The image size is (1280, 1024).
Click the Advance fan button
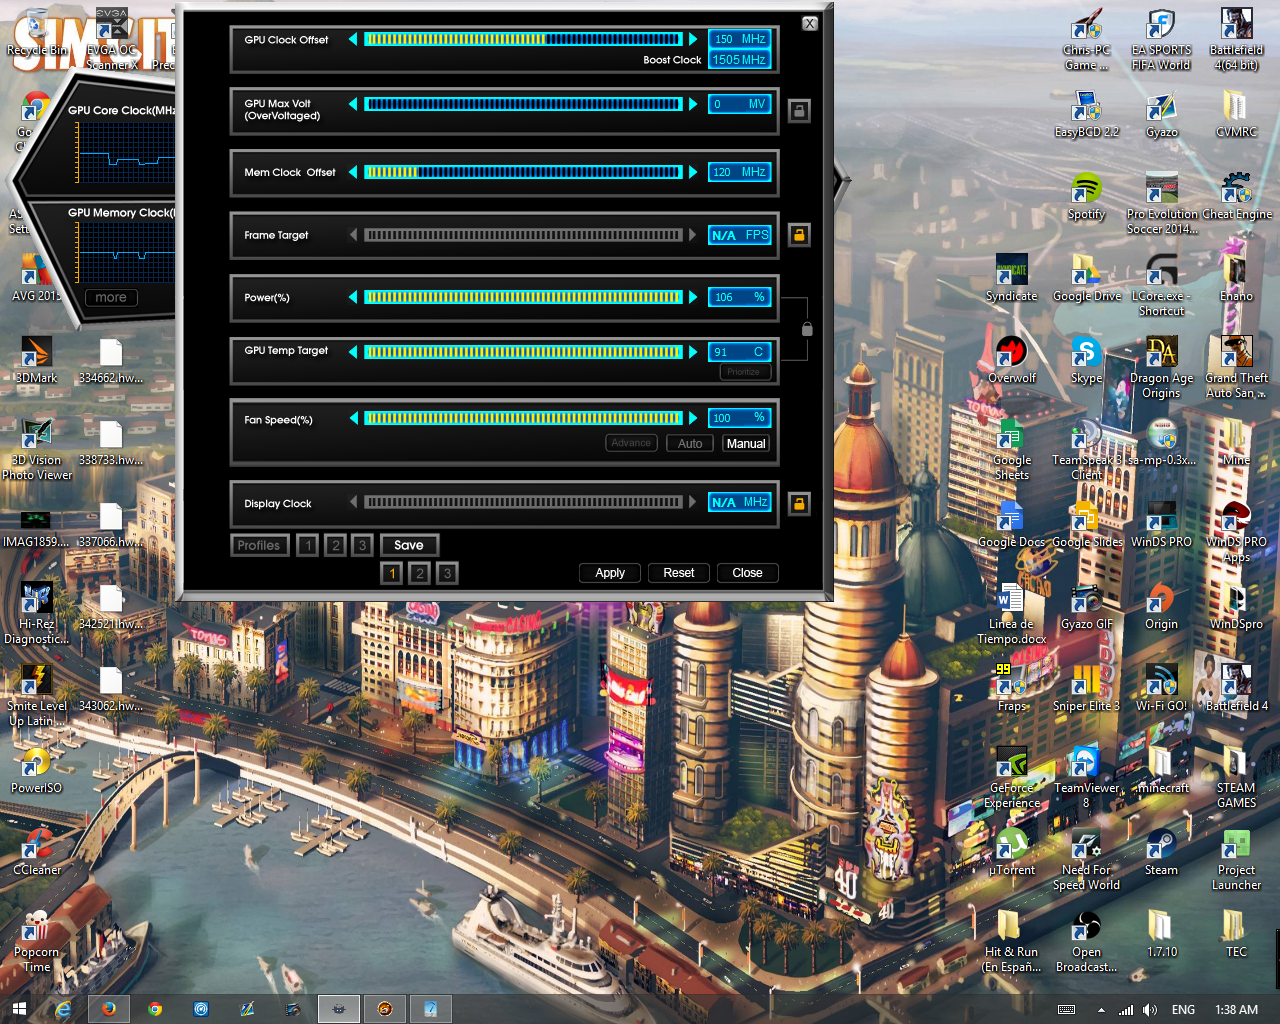(631, 443)
